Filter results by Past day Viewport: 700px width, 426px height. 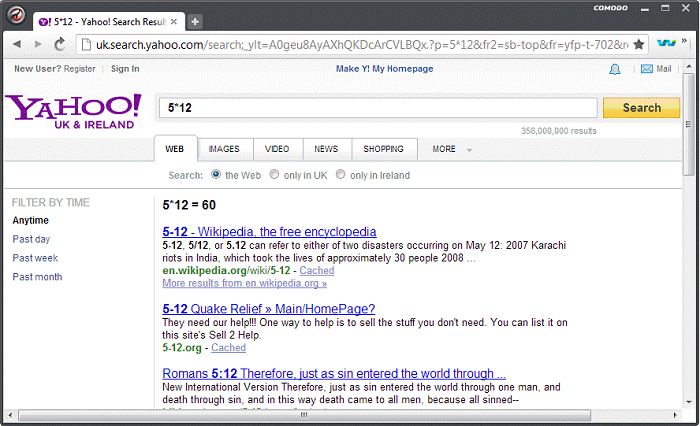tap(31, 239)
